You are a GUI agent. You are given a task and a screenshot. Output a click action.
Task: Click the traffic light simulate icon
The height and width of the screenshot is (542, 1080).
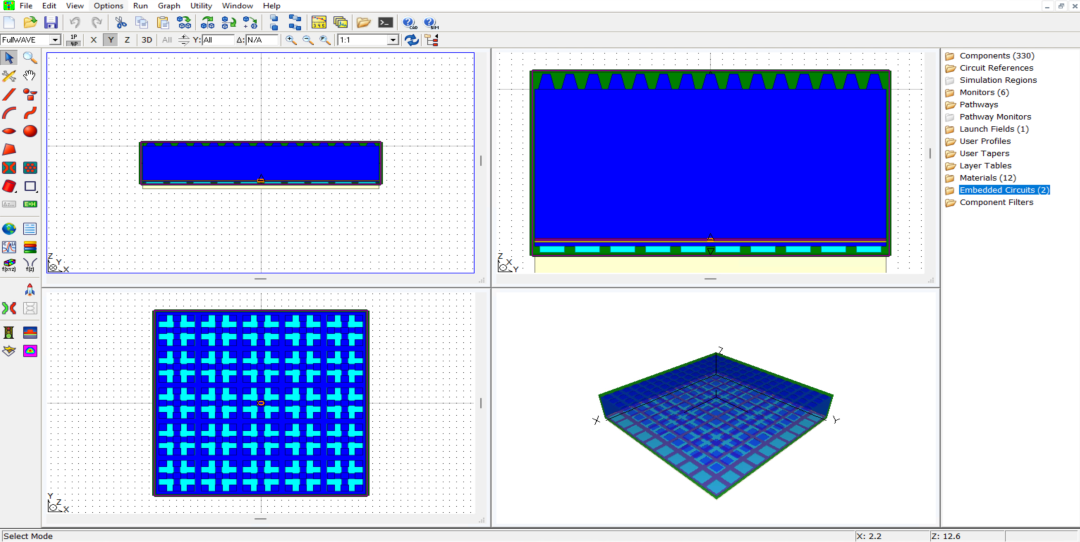click(10, 333)
